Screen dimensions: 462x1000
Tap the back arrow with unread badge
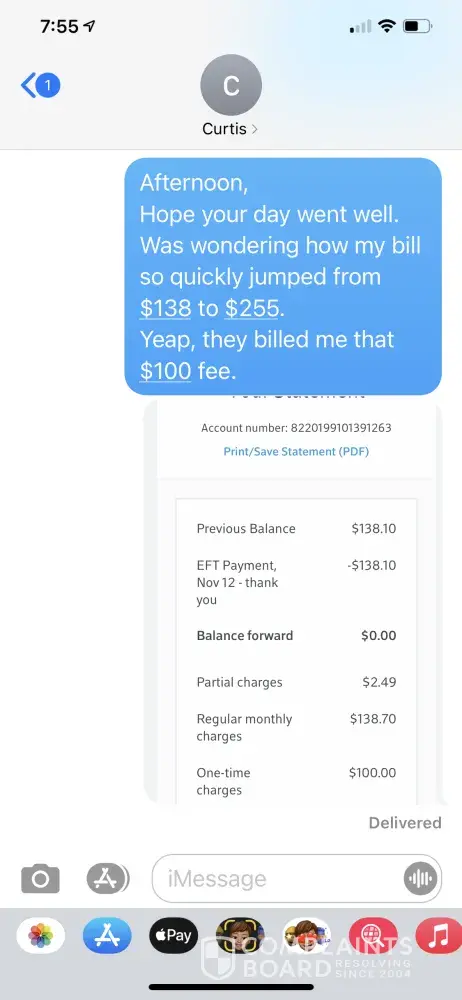[x=41, y=85]
